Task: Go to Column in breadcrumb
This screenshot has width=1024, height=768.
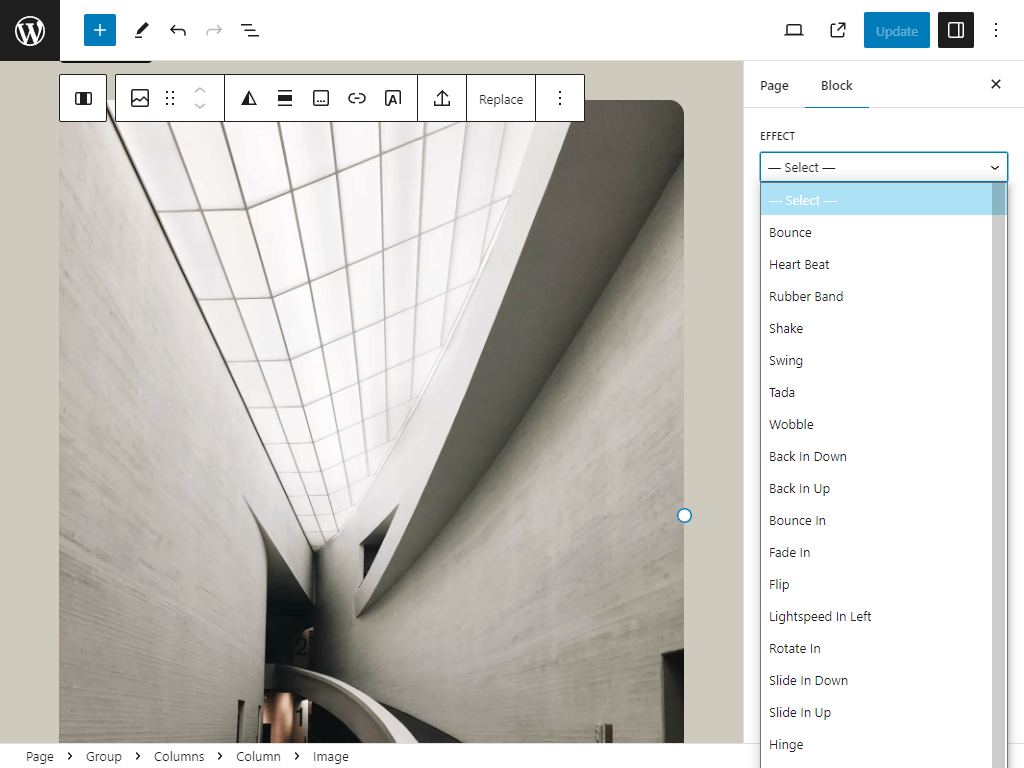Action: pos(258,756)
